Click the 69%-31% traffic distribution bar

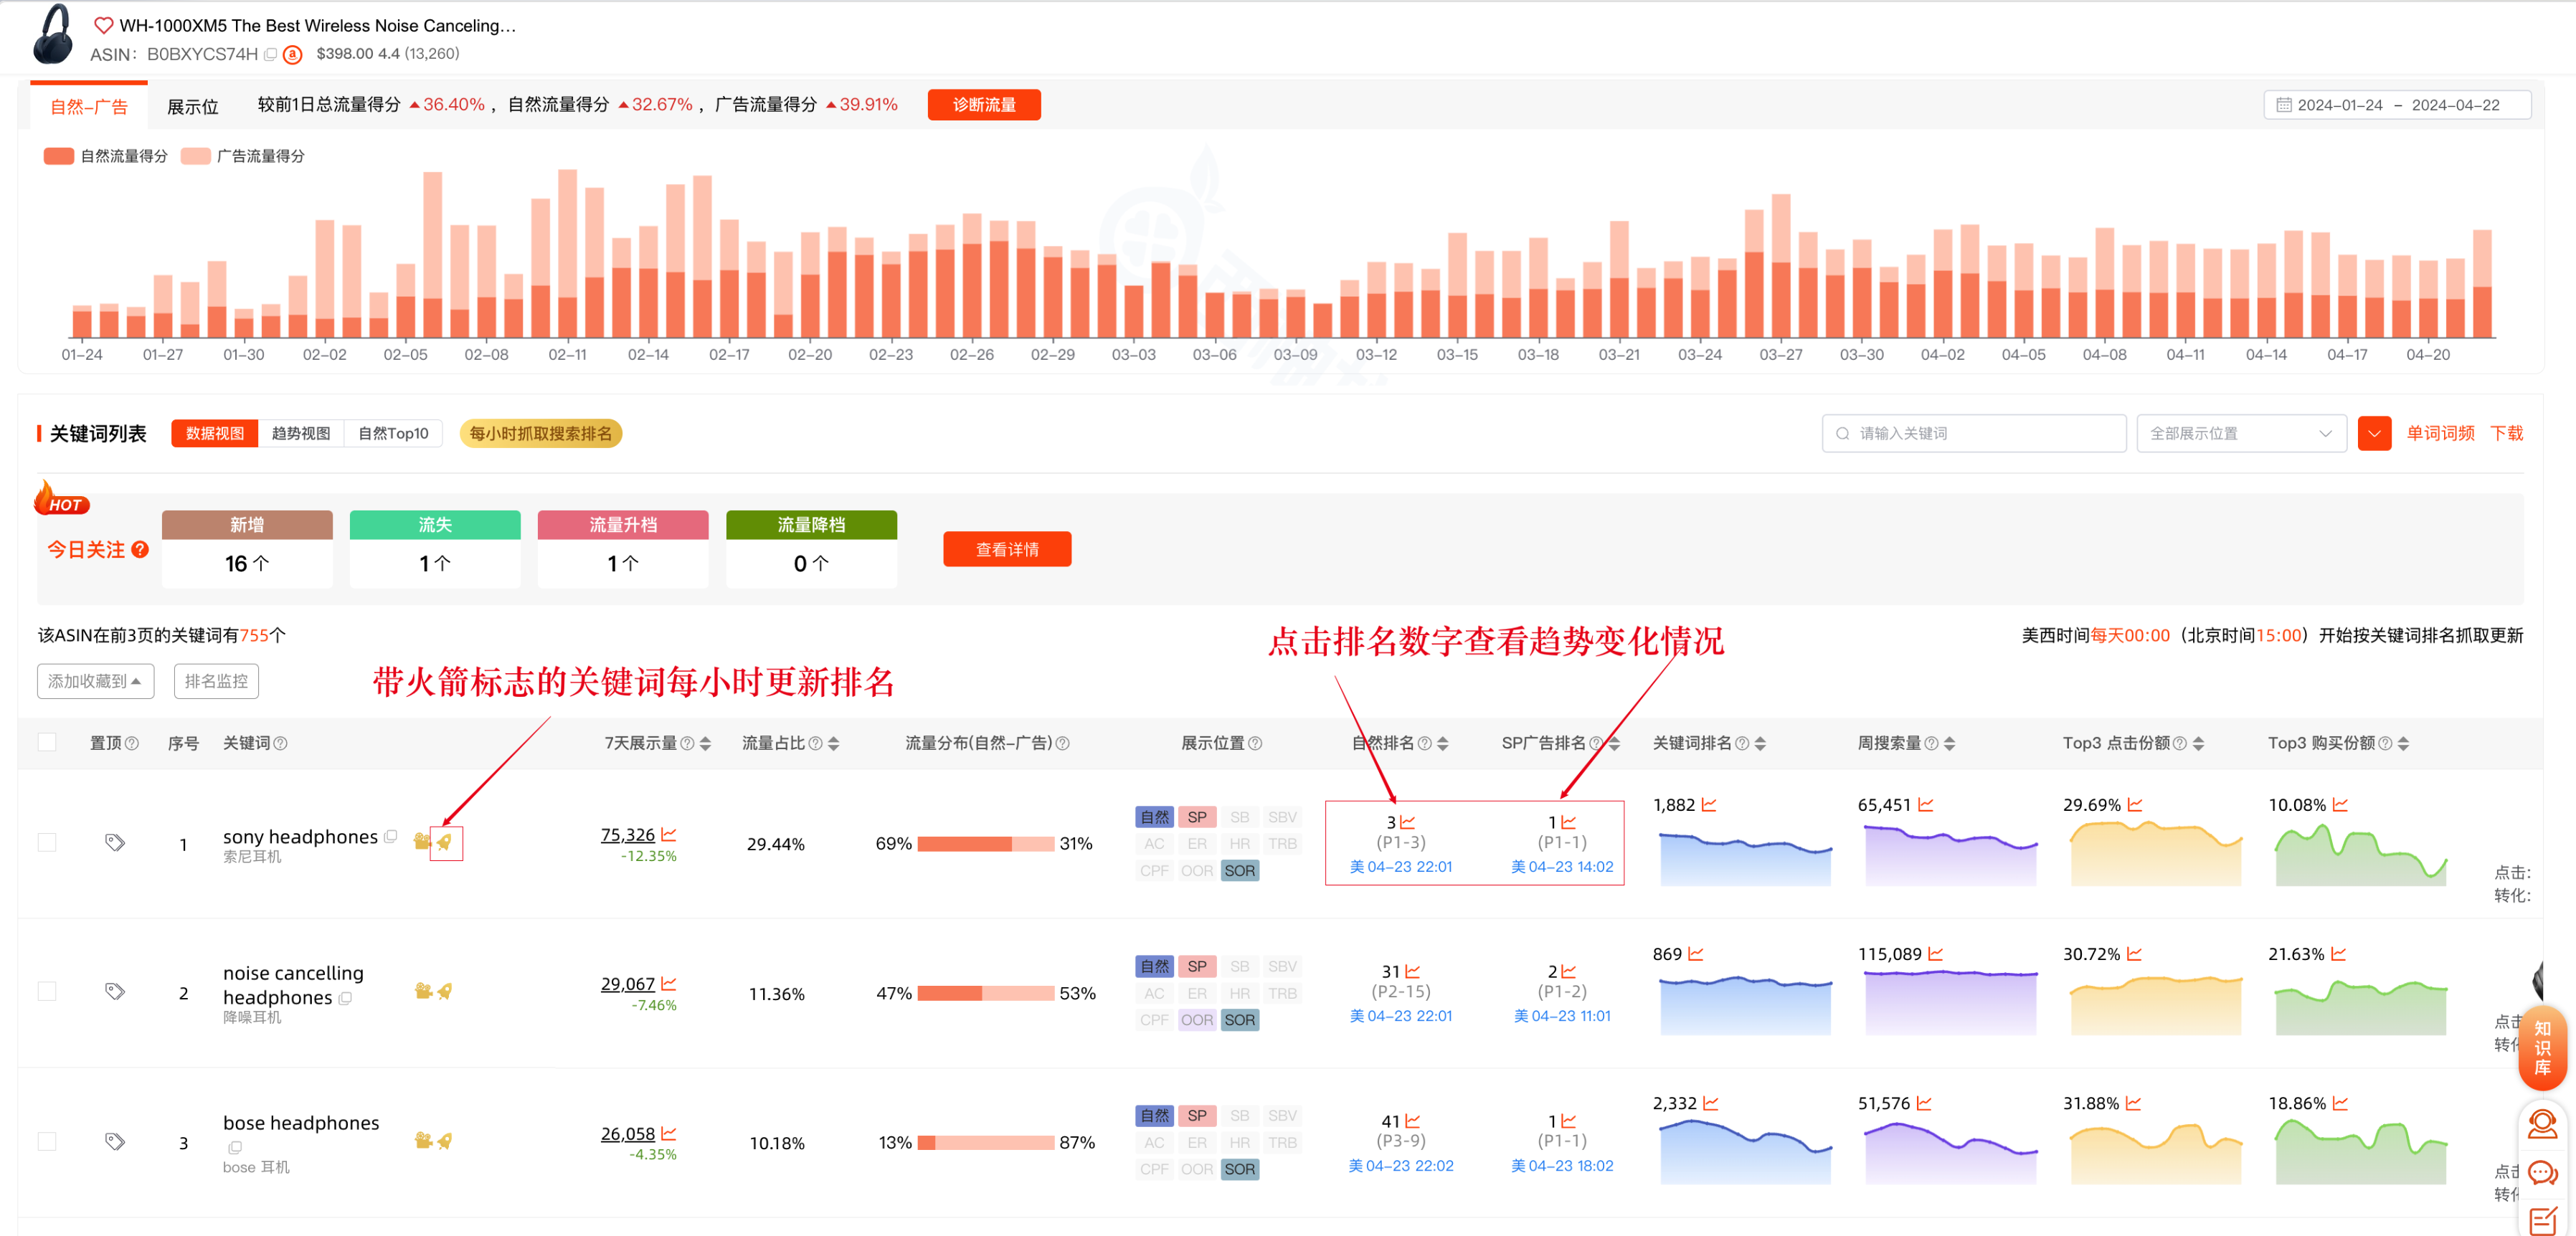pyautogui.click(x=985, y=843)
